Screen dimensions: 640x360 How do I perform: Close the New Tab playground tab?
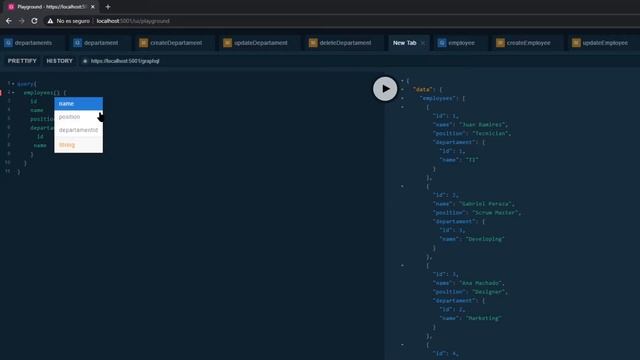(x=423, y=43)
